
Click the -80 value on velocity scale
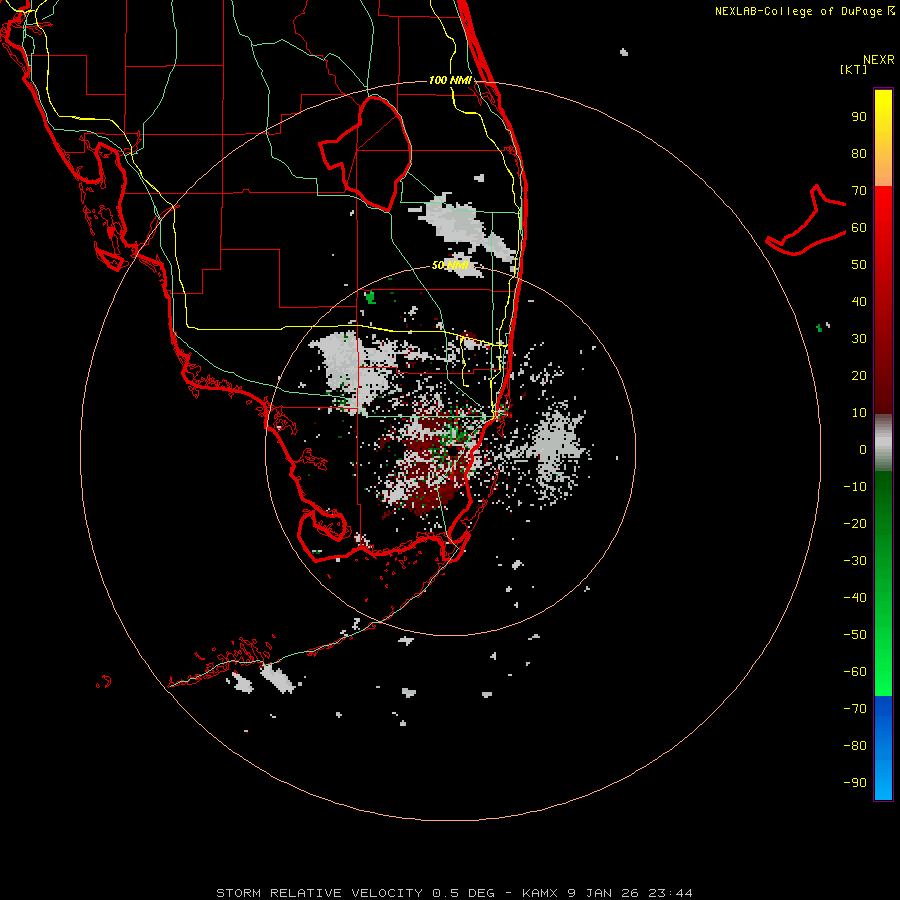(855, 746)
